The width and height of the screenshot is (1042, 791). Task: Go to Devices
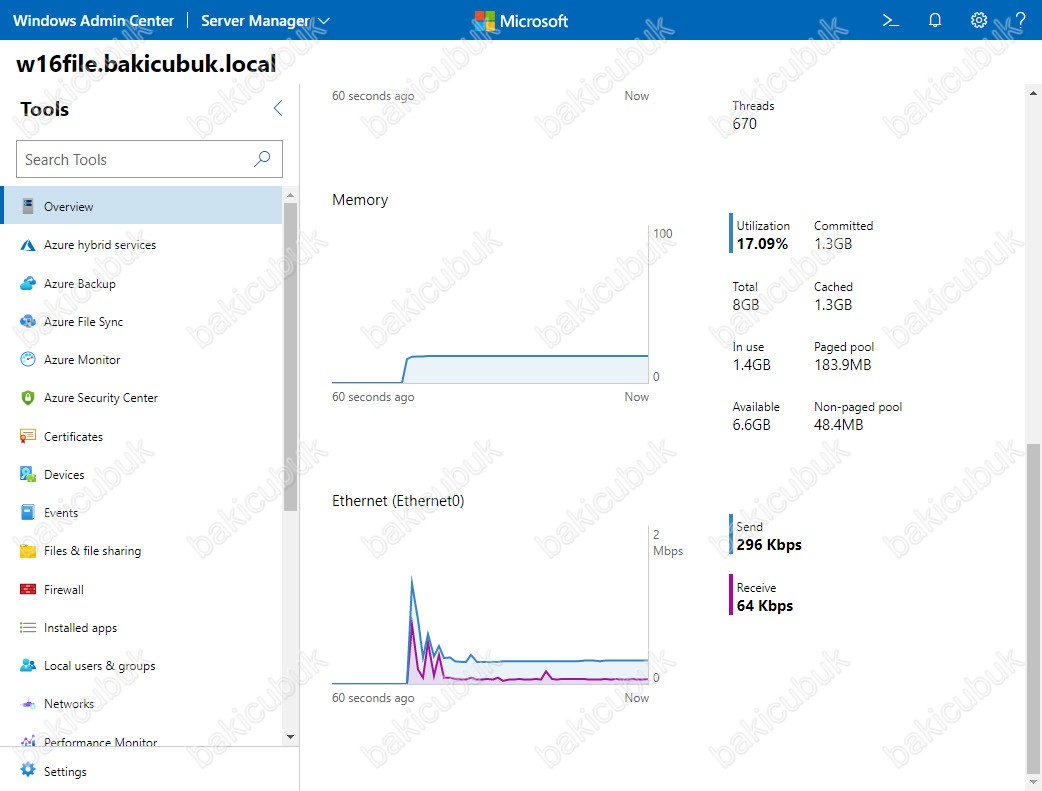[x=142, y=474]
